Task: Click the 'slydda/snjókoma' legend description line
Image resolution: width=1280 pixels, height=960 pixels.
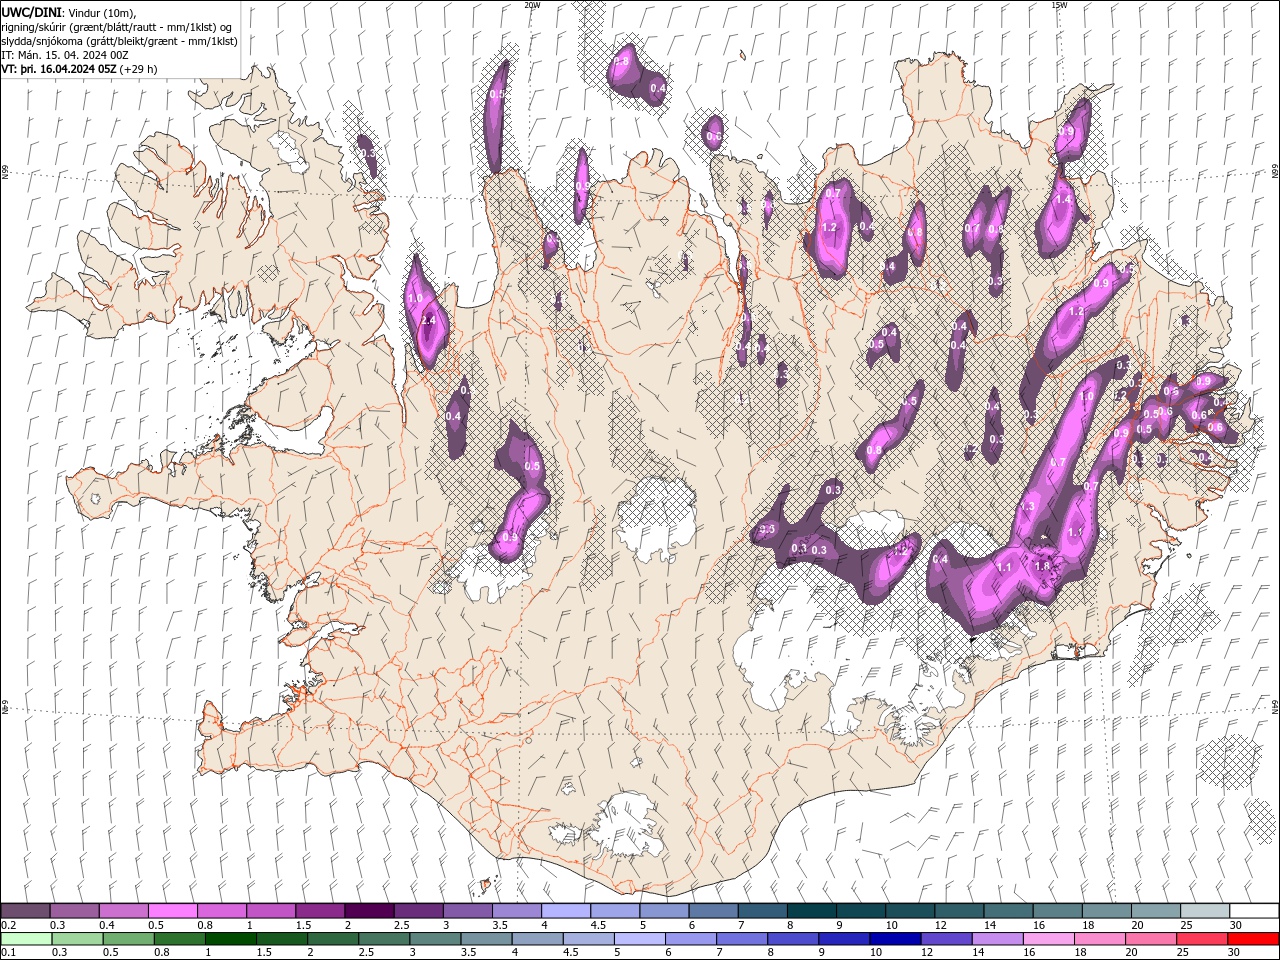Action: 120,41
